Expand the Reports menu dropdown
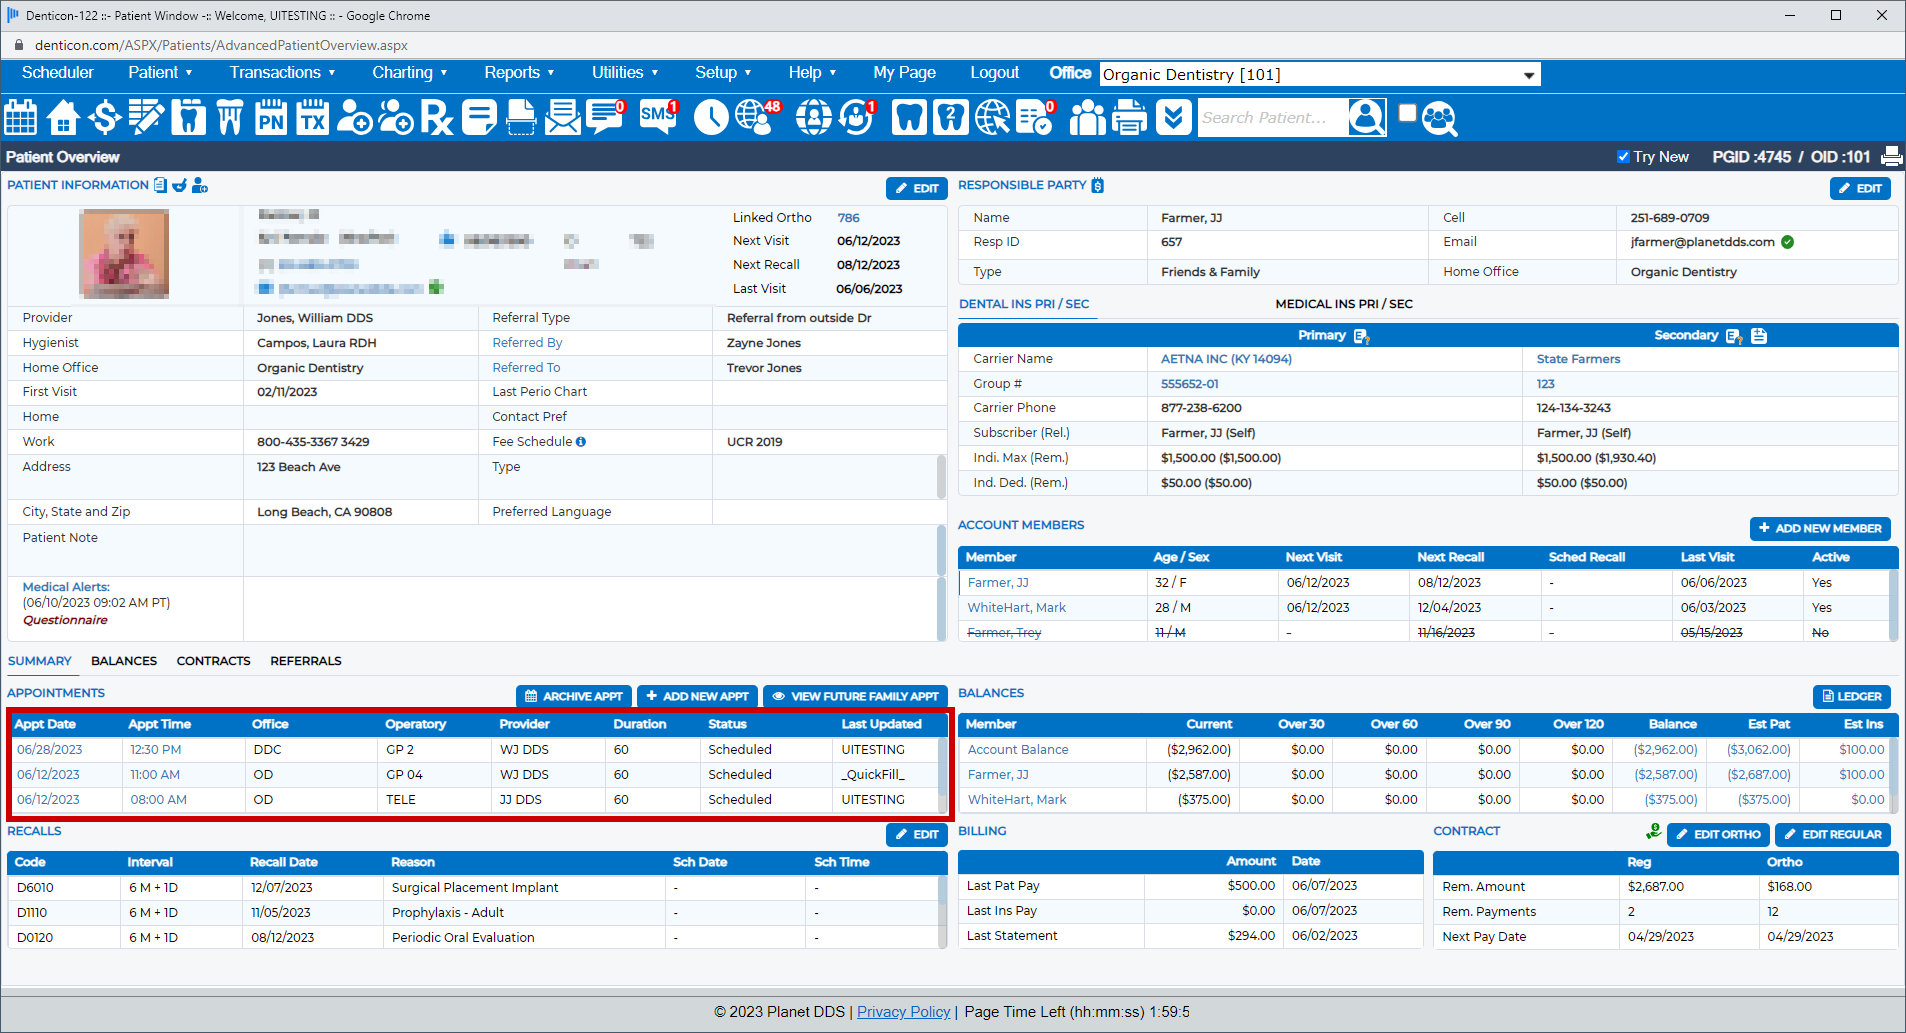 519,73
